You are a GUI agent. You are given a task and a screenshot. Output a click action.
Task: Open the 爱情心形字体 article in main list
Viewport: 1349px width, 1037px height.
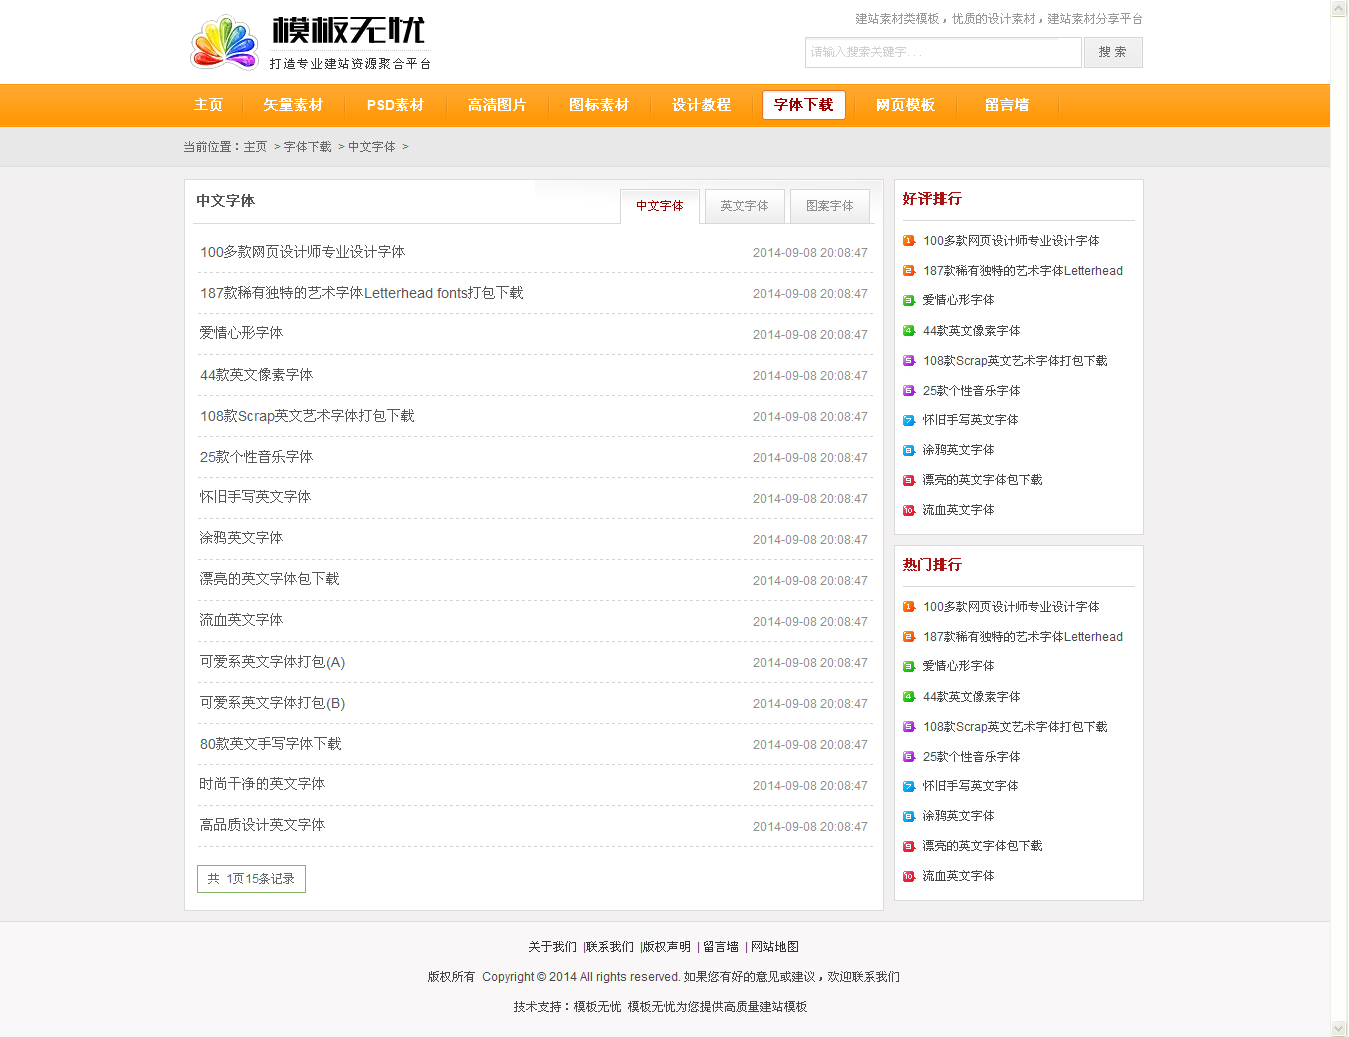[x=241, y=333]
